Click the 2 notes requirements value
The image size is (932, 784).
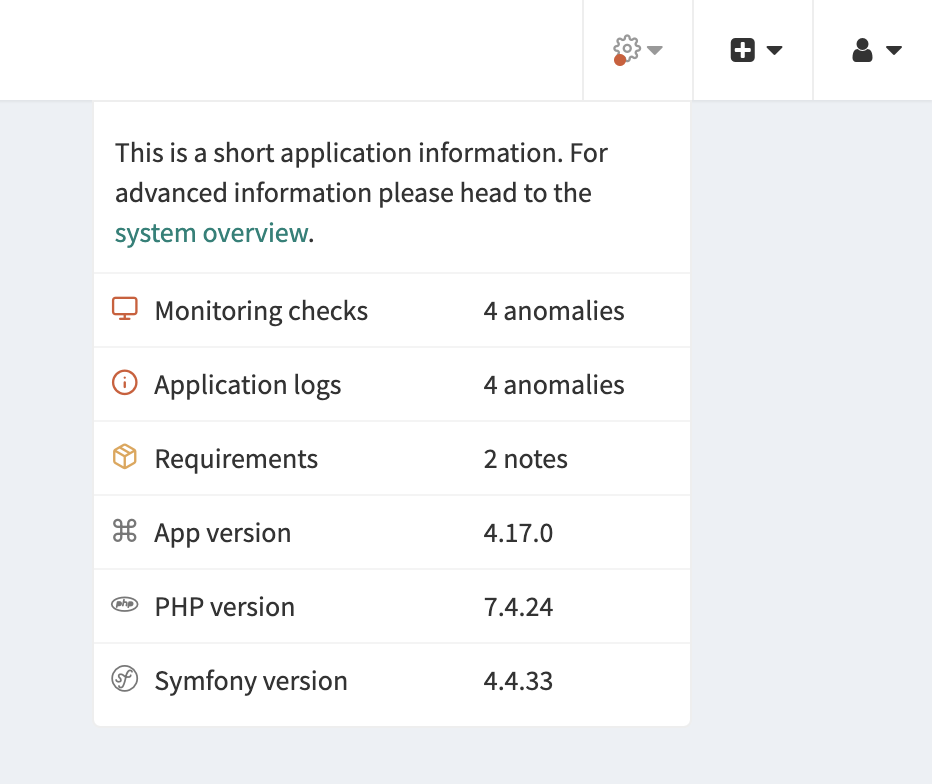click(x=525, y=459)
